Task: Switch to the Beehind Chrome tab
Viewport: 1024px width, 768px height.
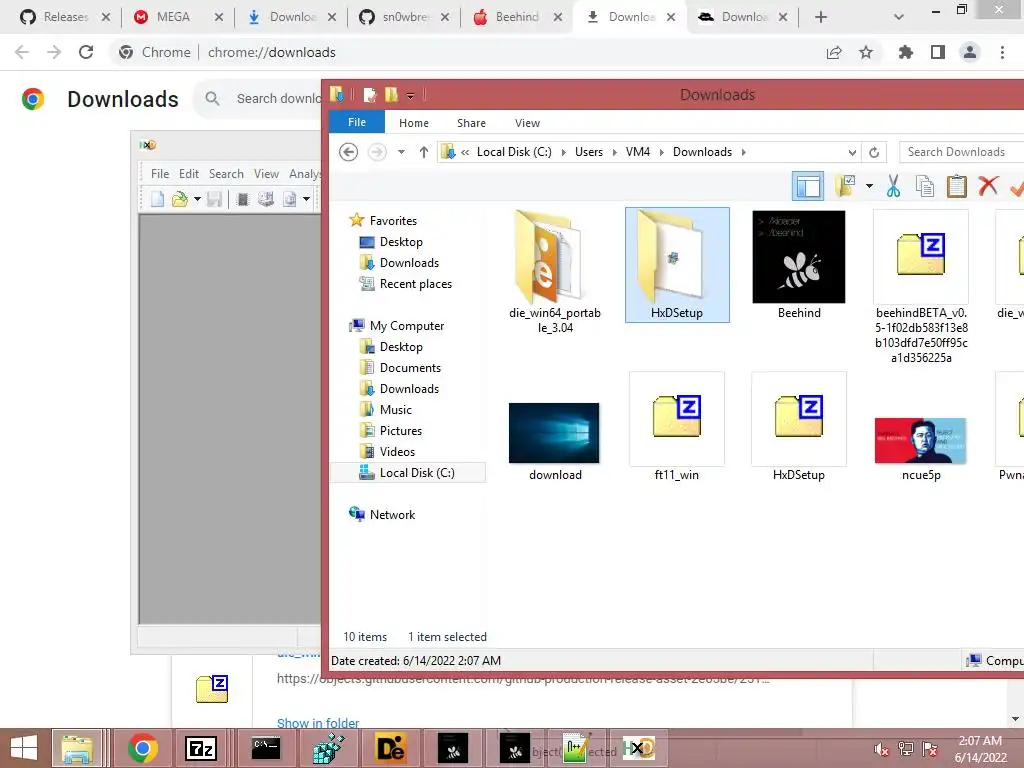Action: 517,17
